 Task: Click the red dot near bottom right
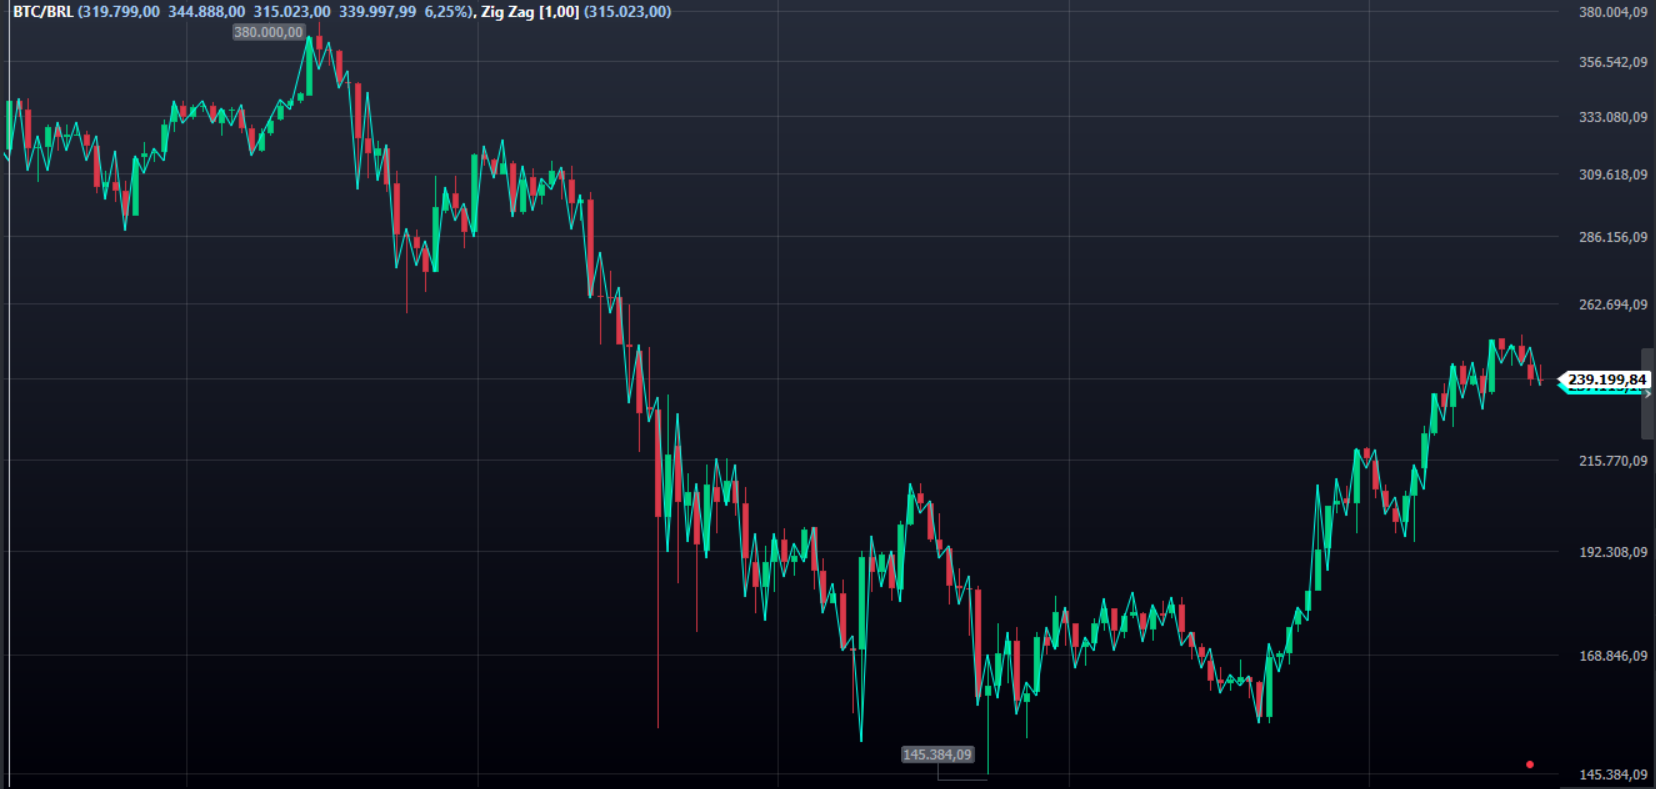coord(1530,764)
